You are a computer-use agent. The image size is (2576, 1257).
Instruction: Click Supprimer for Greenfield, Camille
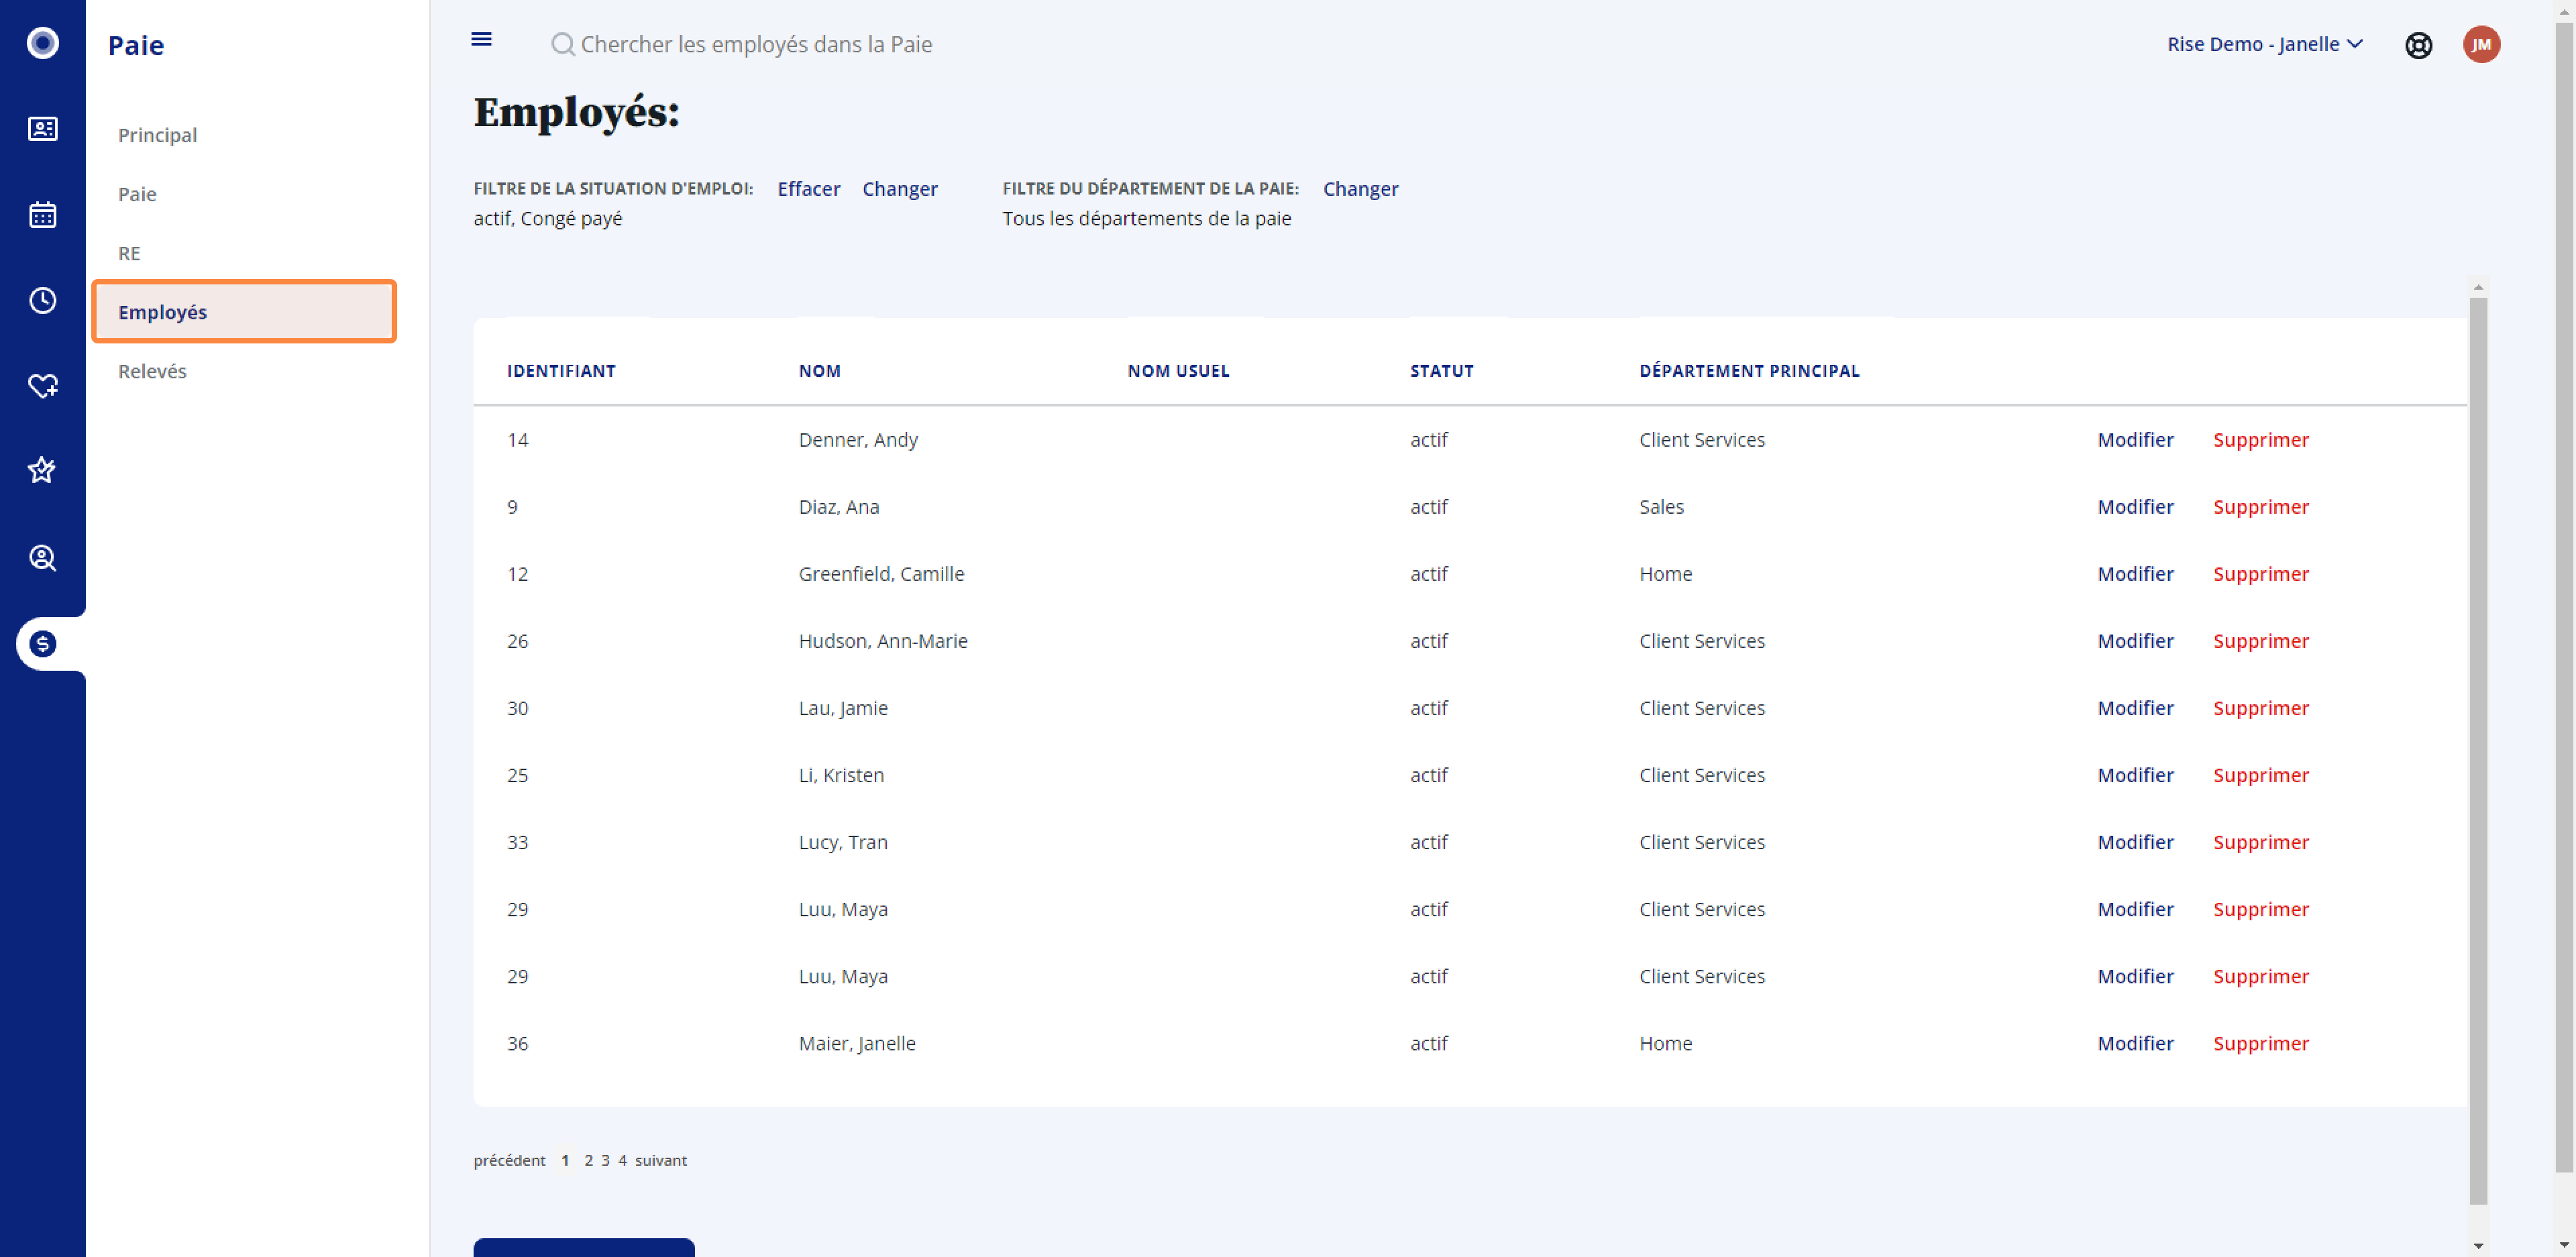[2260, 574]
